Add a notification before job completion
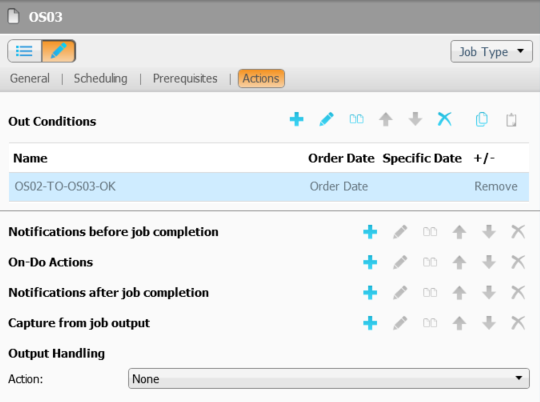540x402 pixels. coord(370,232)
